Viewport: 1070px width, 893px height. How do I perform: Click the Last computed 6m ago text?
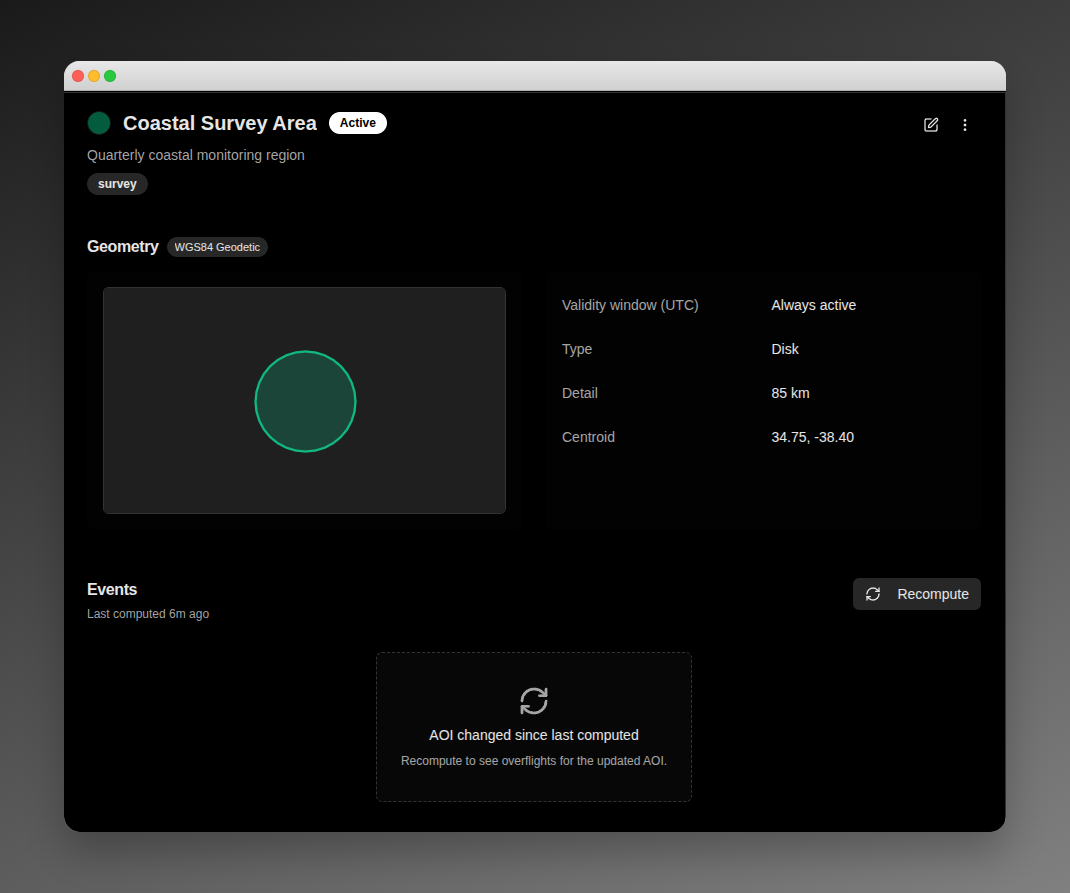click(148, 614)
